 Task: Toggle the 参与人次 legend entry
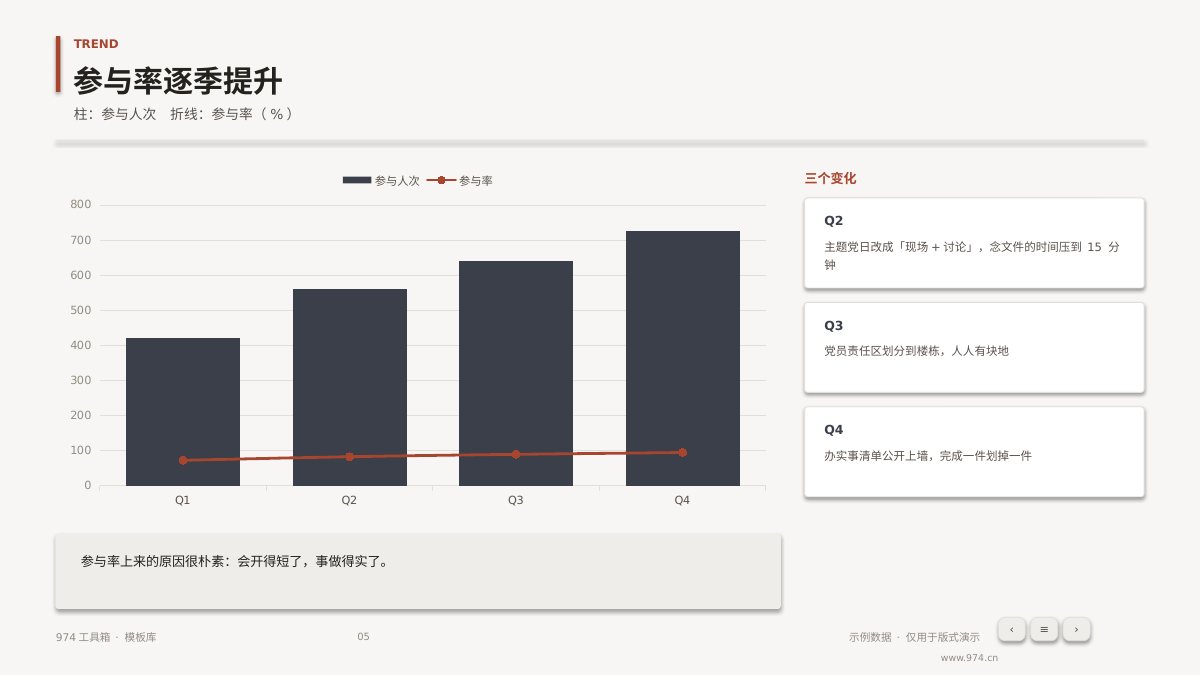coord(381,181)
